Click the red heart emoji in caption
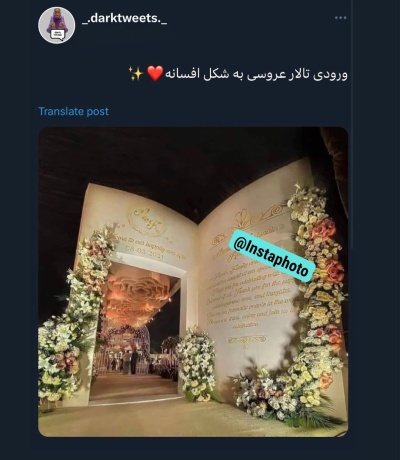 155,73
